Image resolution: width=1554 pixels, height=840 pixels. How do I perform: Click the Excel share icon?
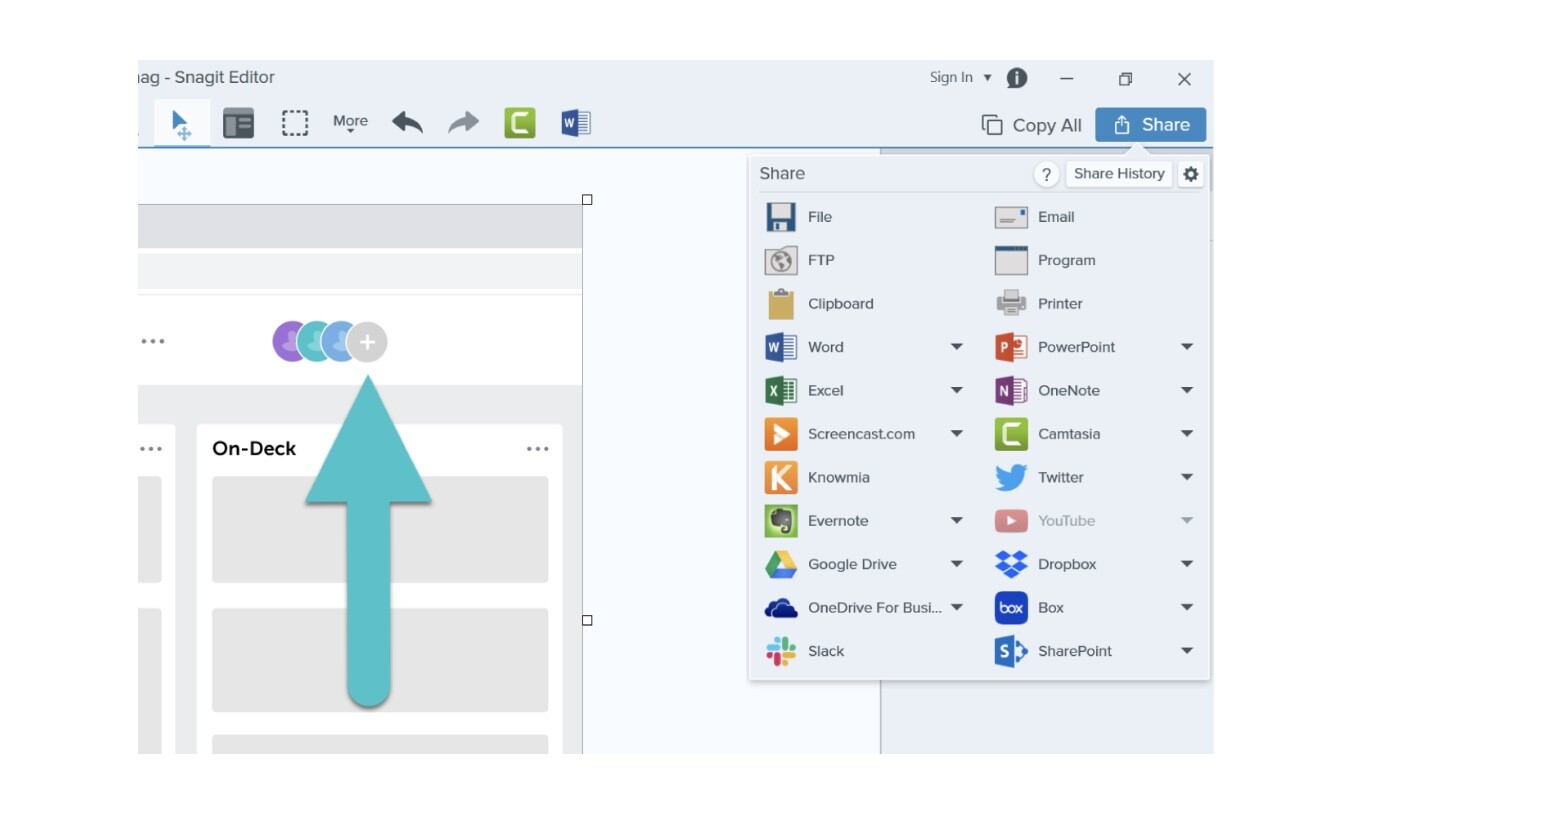pyautogui.click(x=781, y=391)
